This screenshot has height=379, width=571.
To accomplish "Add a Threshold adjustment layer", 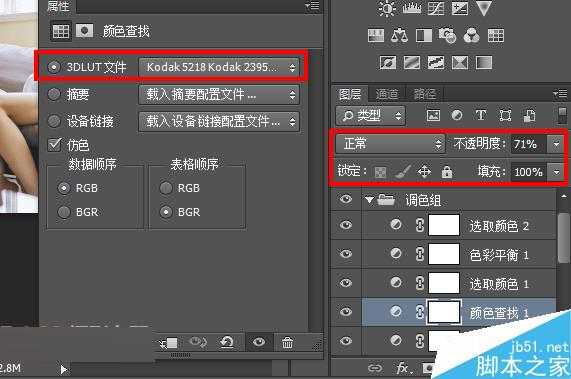I will coord(436,63).
